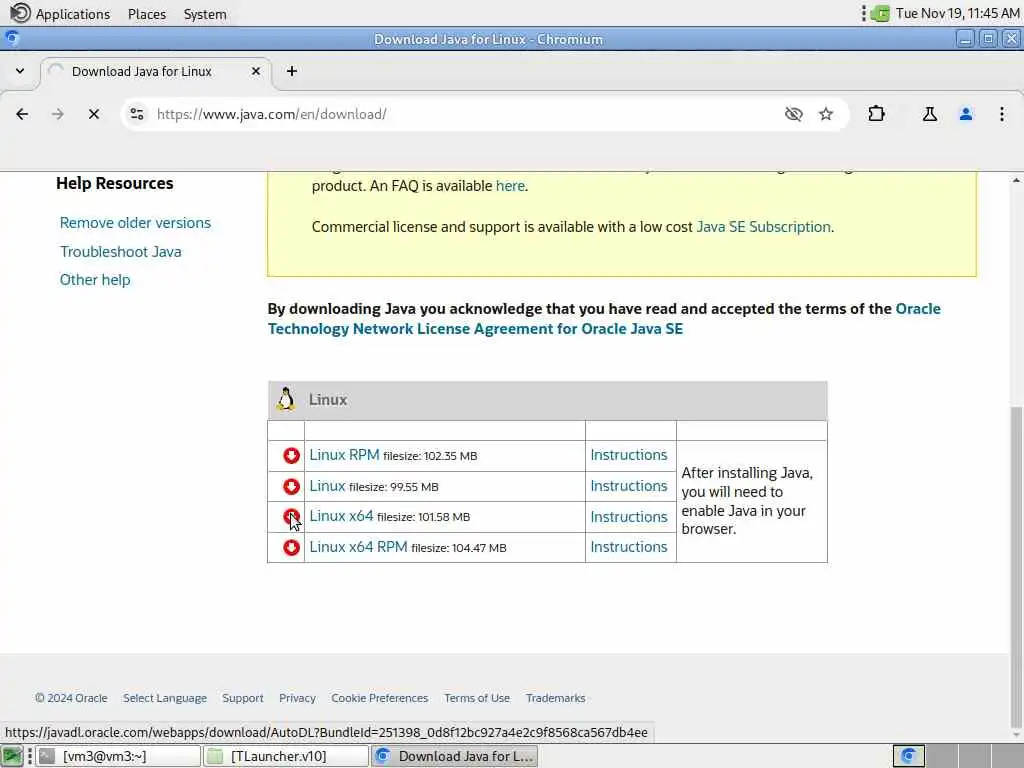This screenshot has width=1024, height=768.
Task: Click Select Language in footer
Action: click(165, 698)
